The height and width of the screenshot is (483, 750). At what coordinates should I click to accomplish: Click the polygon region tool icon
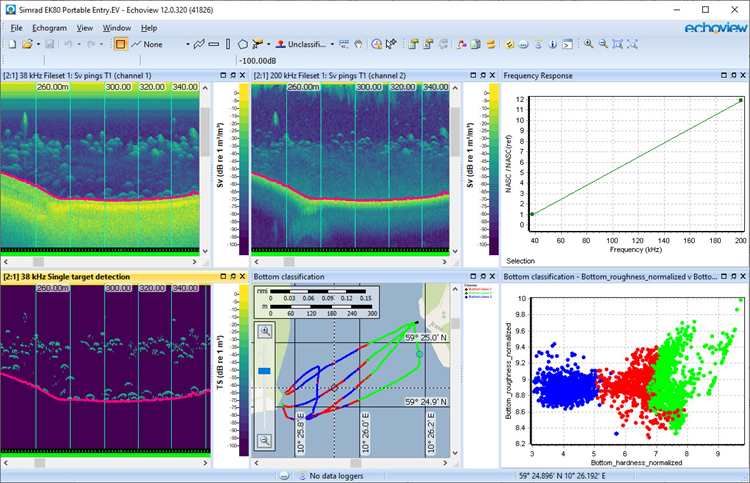tap(243, 44)
